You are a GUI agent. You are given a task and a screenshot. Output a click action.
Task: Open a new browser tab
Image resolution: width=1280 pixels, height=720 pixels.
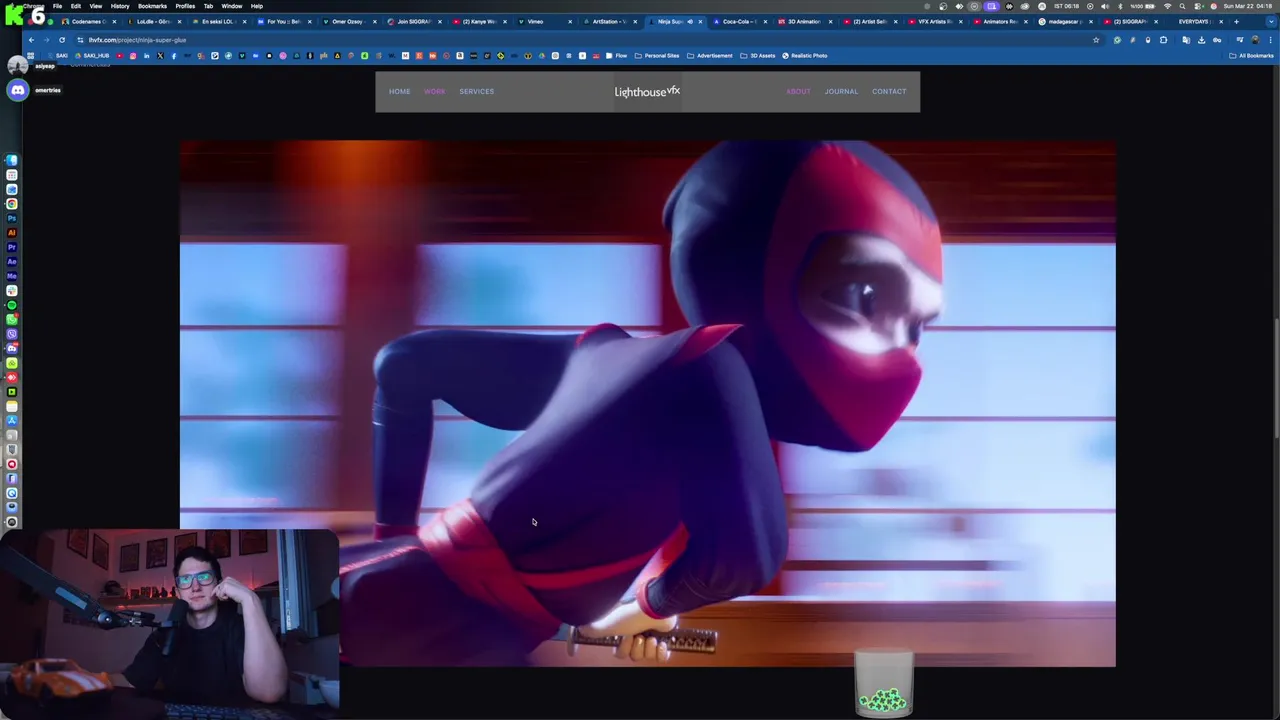pyautogui.click(x=1236, y=22)
